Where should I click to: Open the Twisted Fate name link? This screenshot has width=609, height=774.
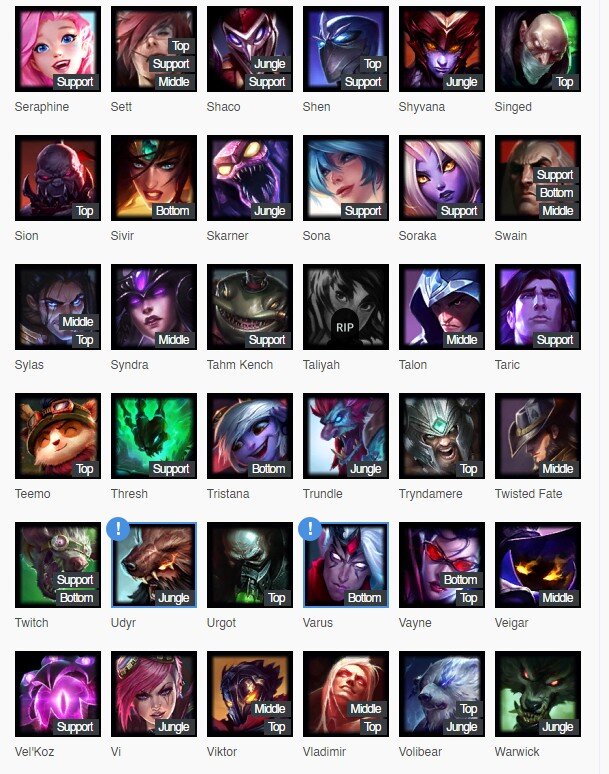tap(529, 494)
